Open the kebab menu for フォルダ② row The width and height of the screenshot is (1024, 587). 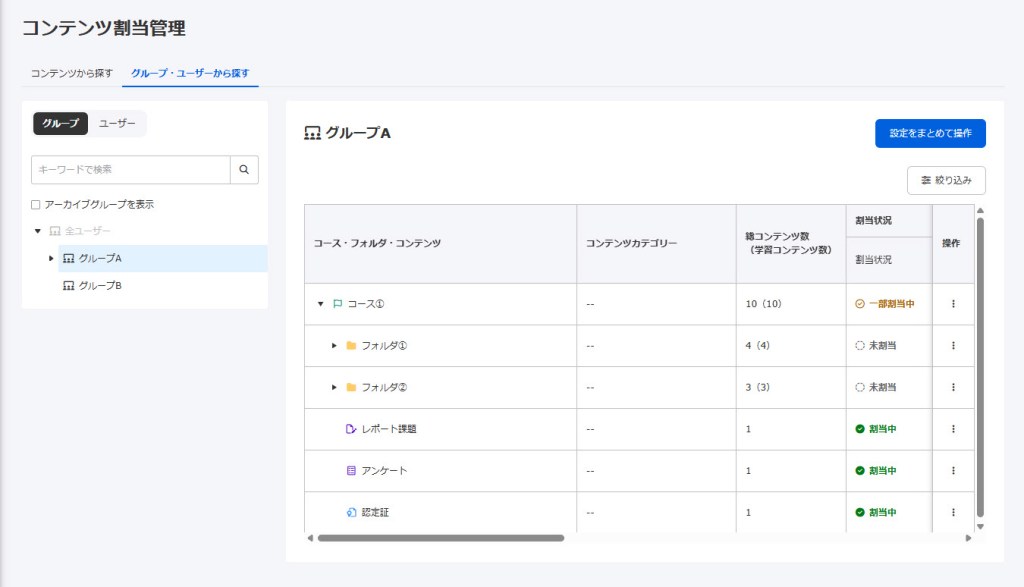click(953, 387)
